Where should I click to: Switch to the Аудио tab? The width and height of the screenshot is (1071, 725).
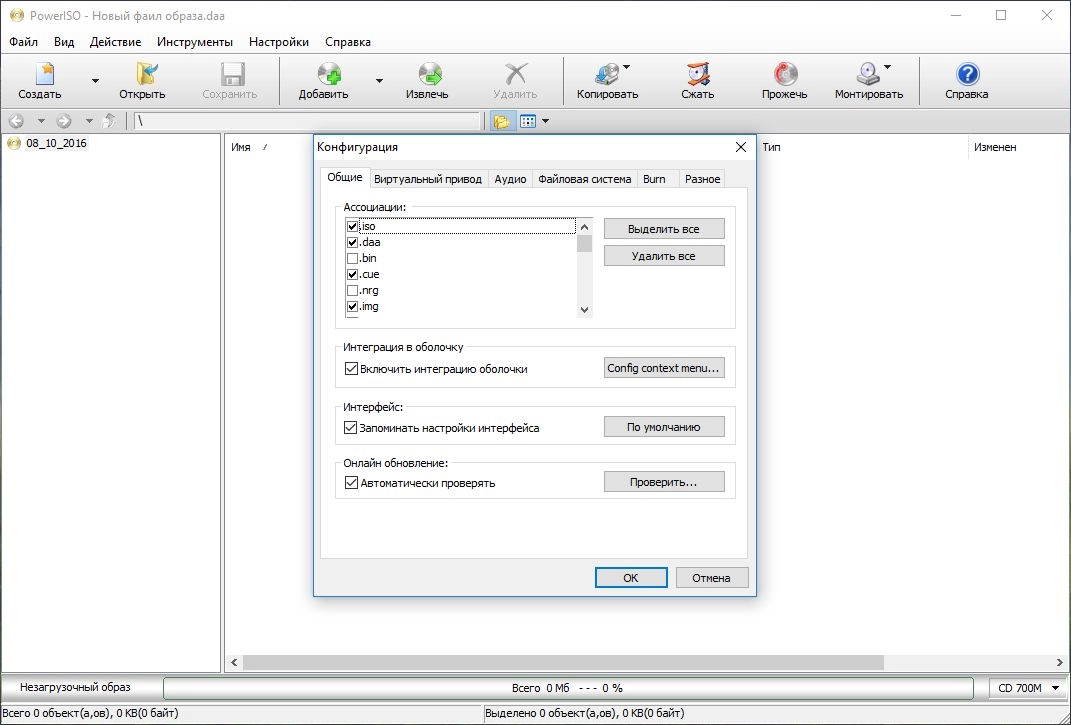point(510,179)
